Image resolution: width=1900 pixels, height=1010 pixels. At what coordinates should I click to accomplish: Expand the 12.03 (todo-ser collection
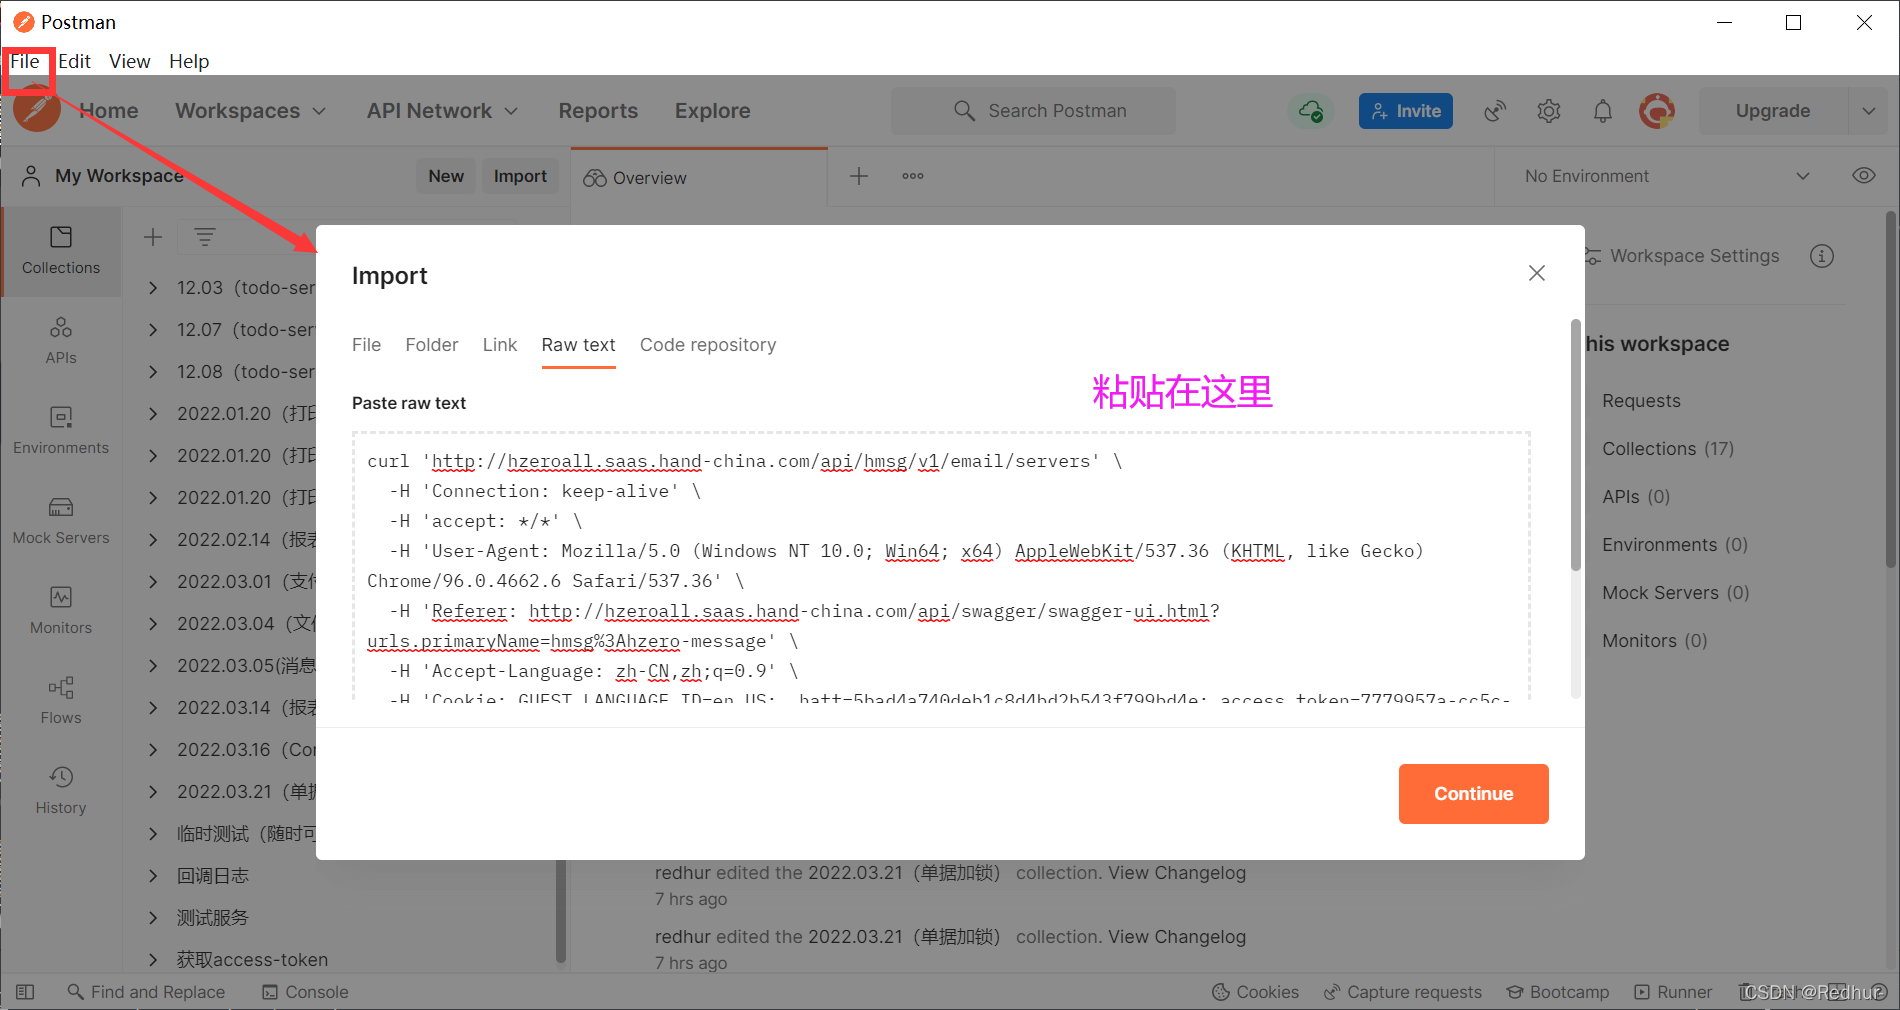(x=153, y=288)
